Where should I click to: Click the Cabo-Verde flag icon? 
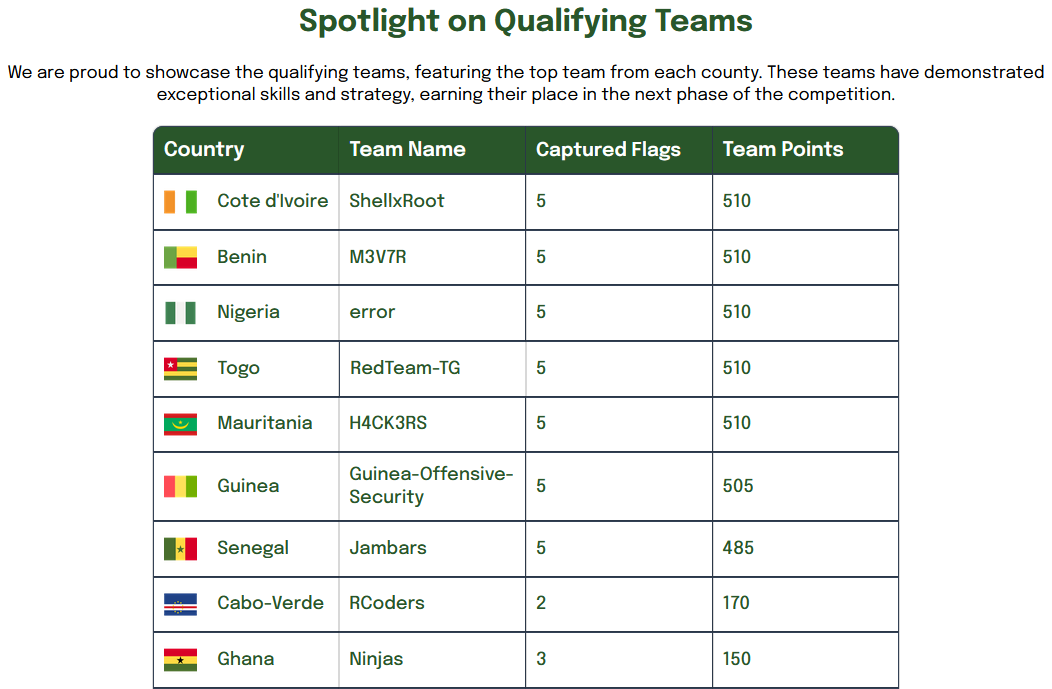(180, 604)
